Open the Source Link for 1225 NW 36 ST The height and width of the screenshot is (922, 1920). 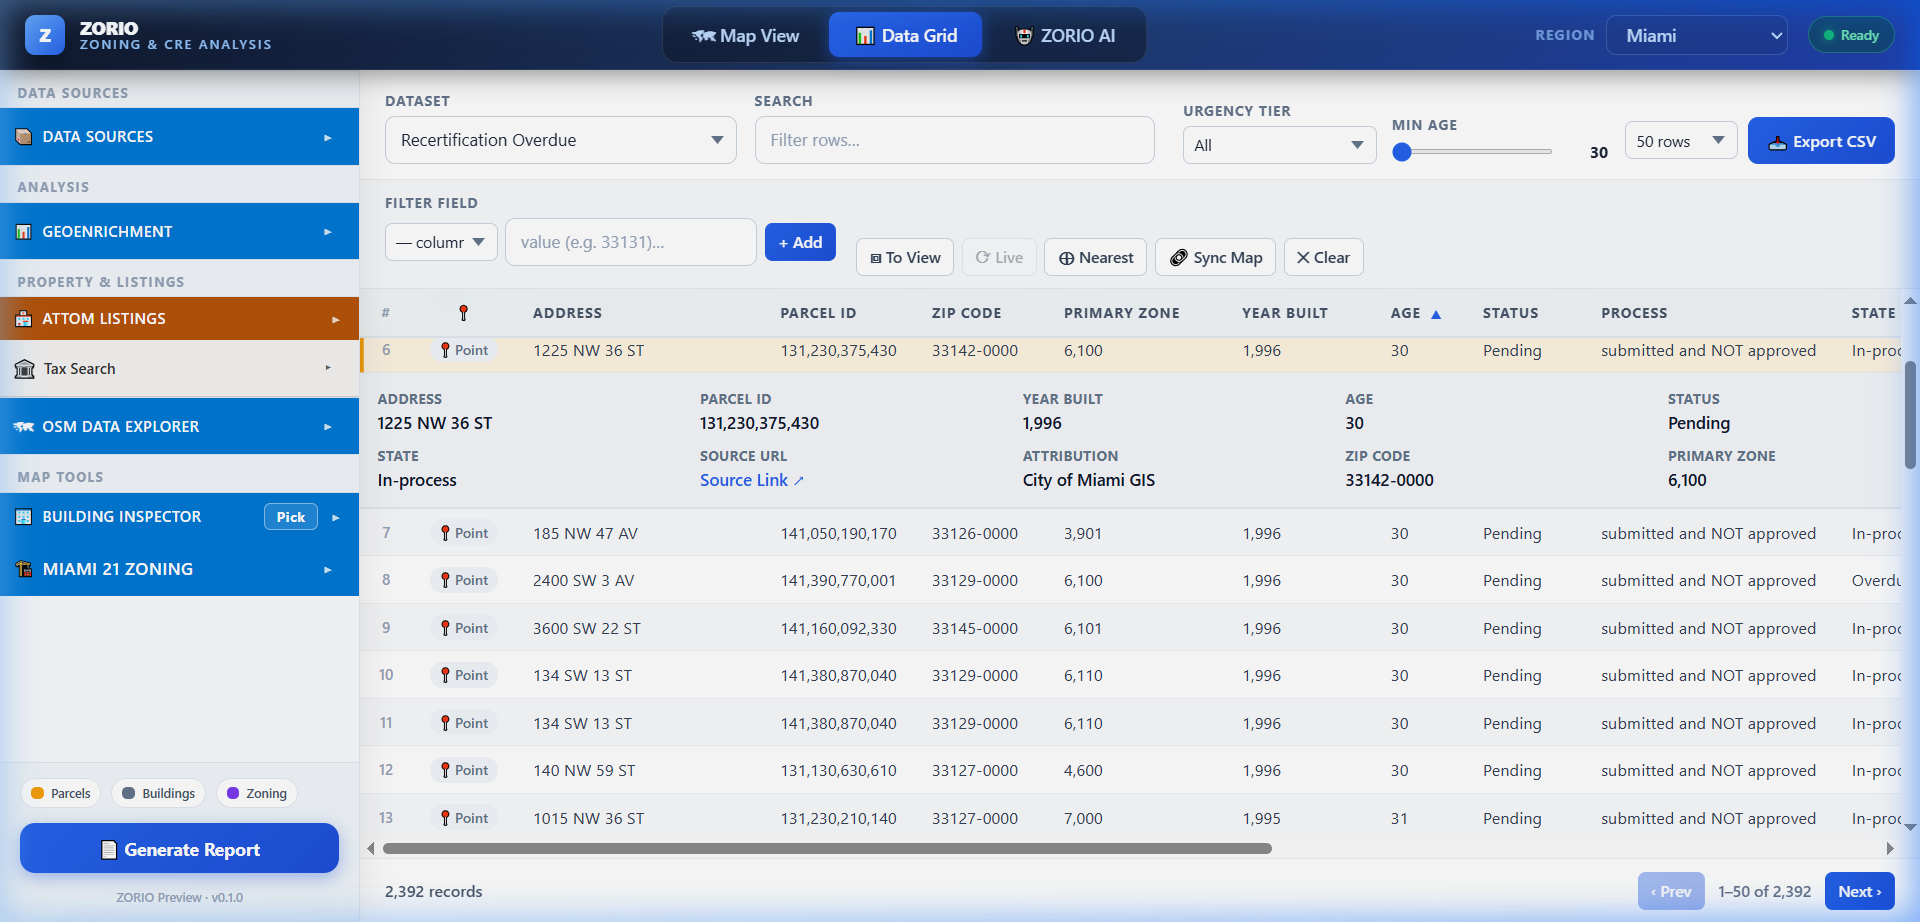pyautogui.click(x=752, y=480)
